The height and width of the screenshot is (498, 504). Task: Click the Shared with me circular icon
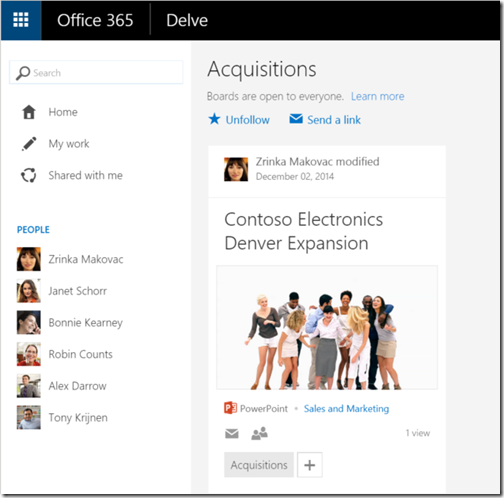tap(29, 175)
